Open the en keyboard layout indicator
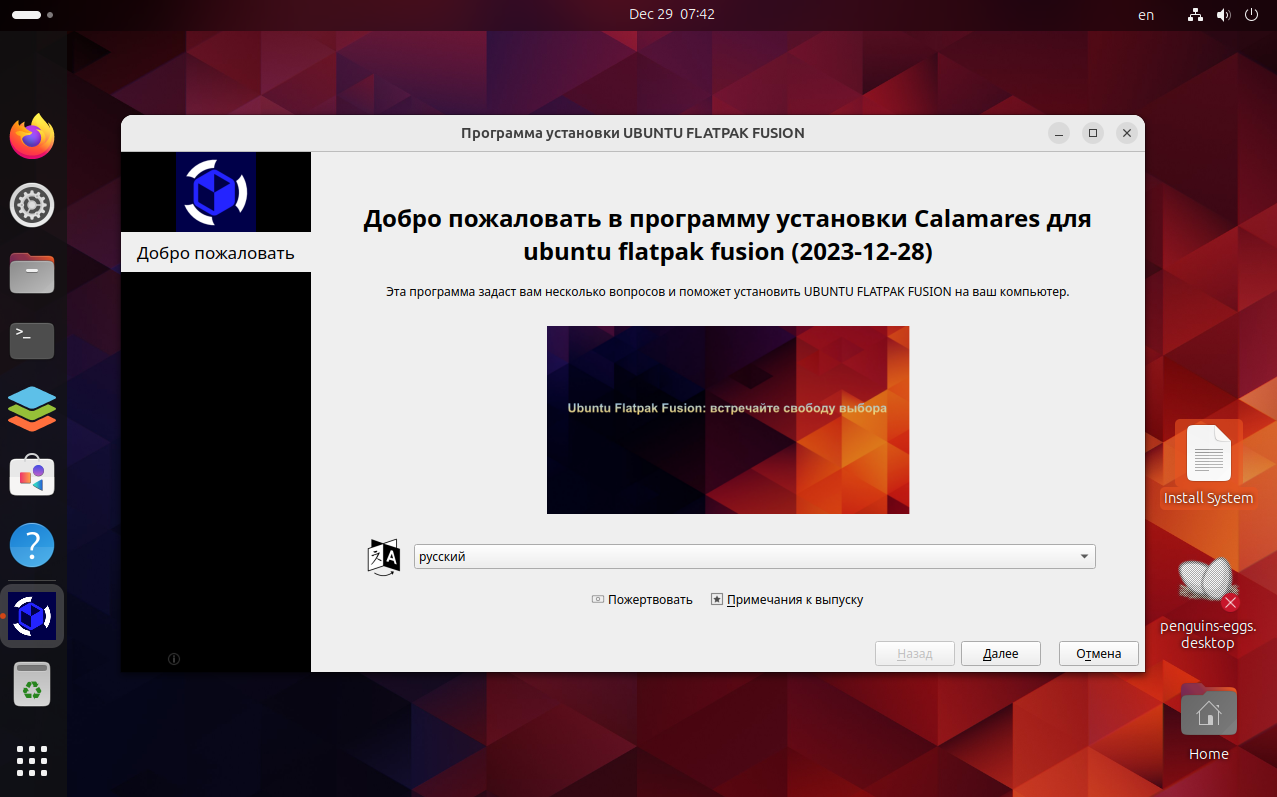The width and height of the screenshot is (1277, 797). point(1146,15)
